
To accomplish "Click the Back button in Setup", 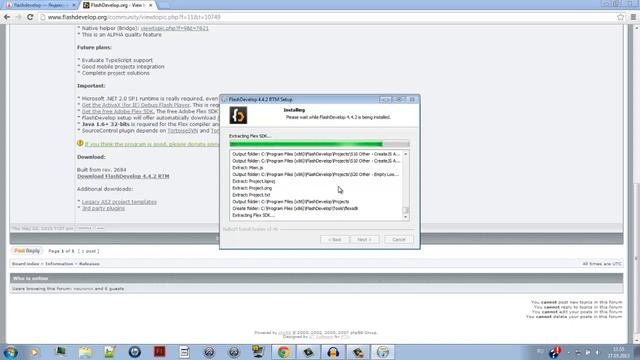I will 334,240.
